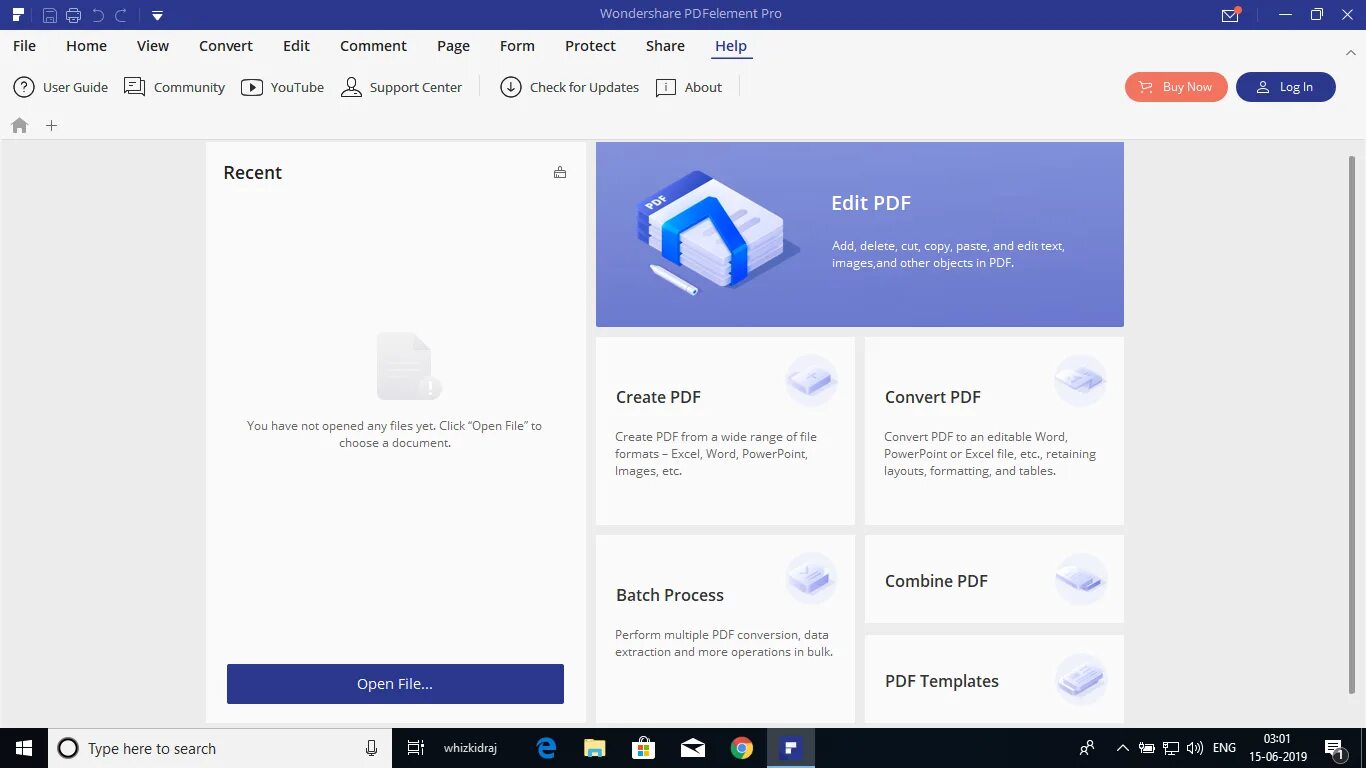Viewport: 1366px width, 768px height.
Task: Clear the Recent file list with brush icon
Action: [x=560, y=172]
